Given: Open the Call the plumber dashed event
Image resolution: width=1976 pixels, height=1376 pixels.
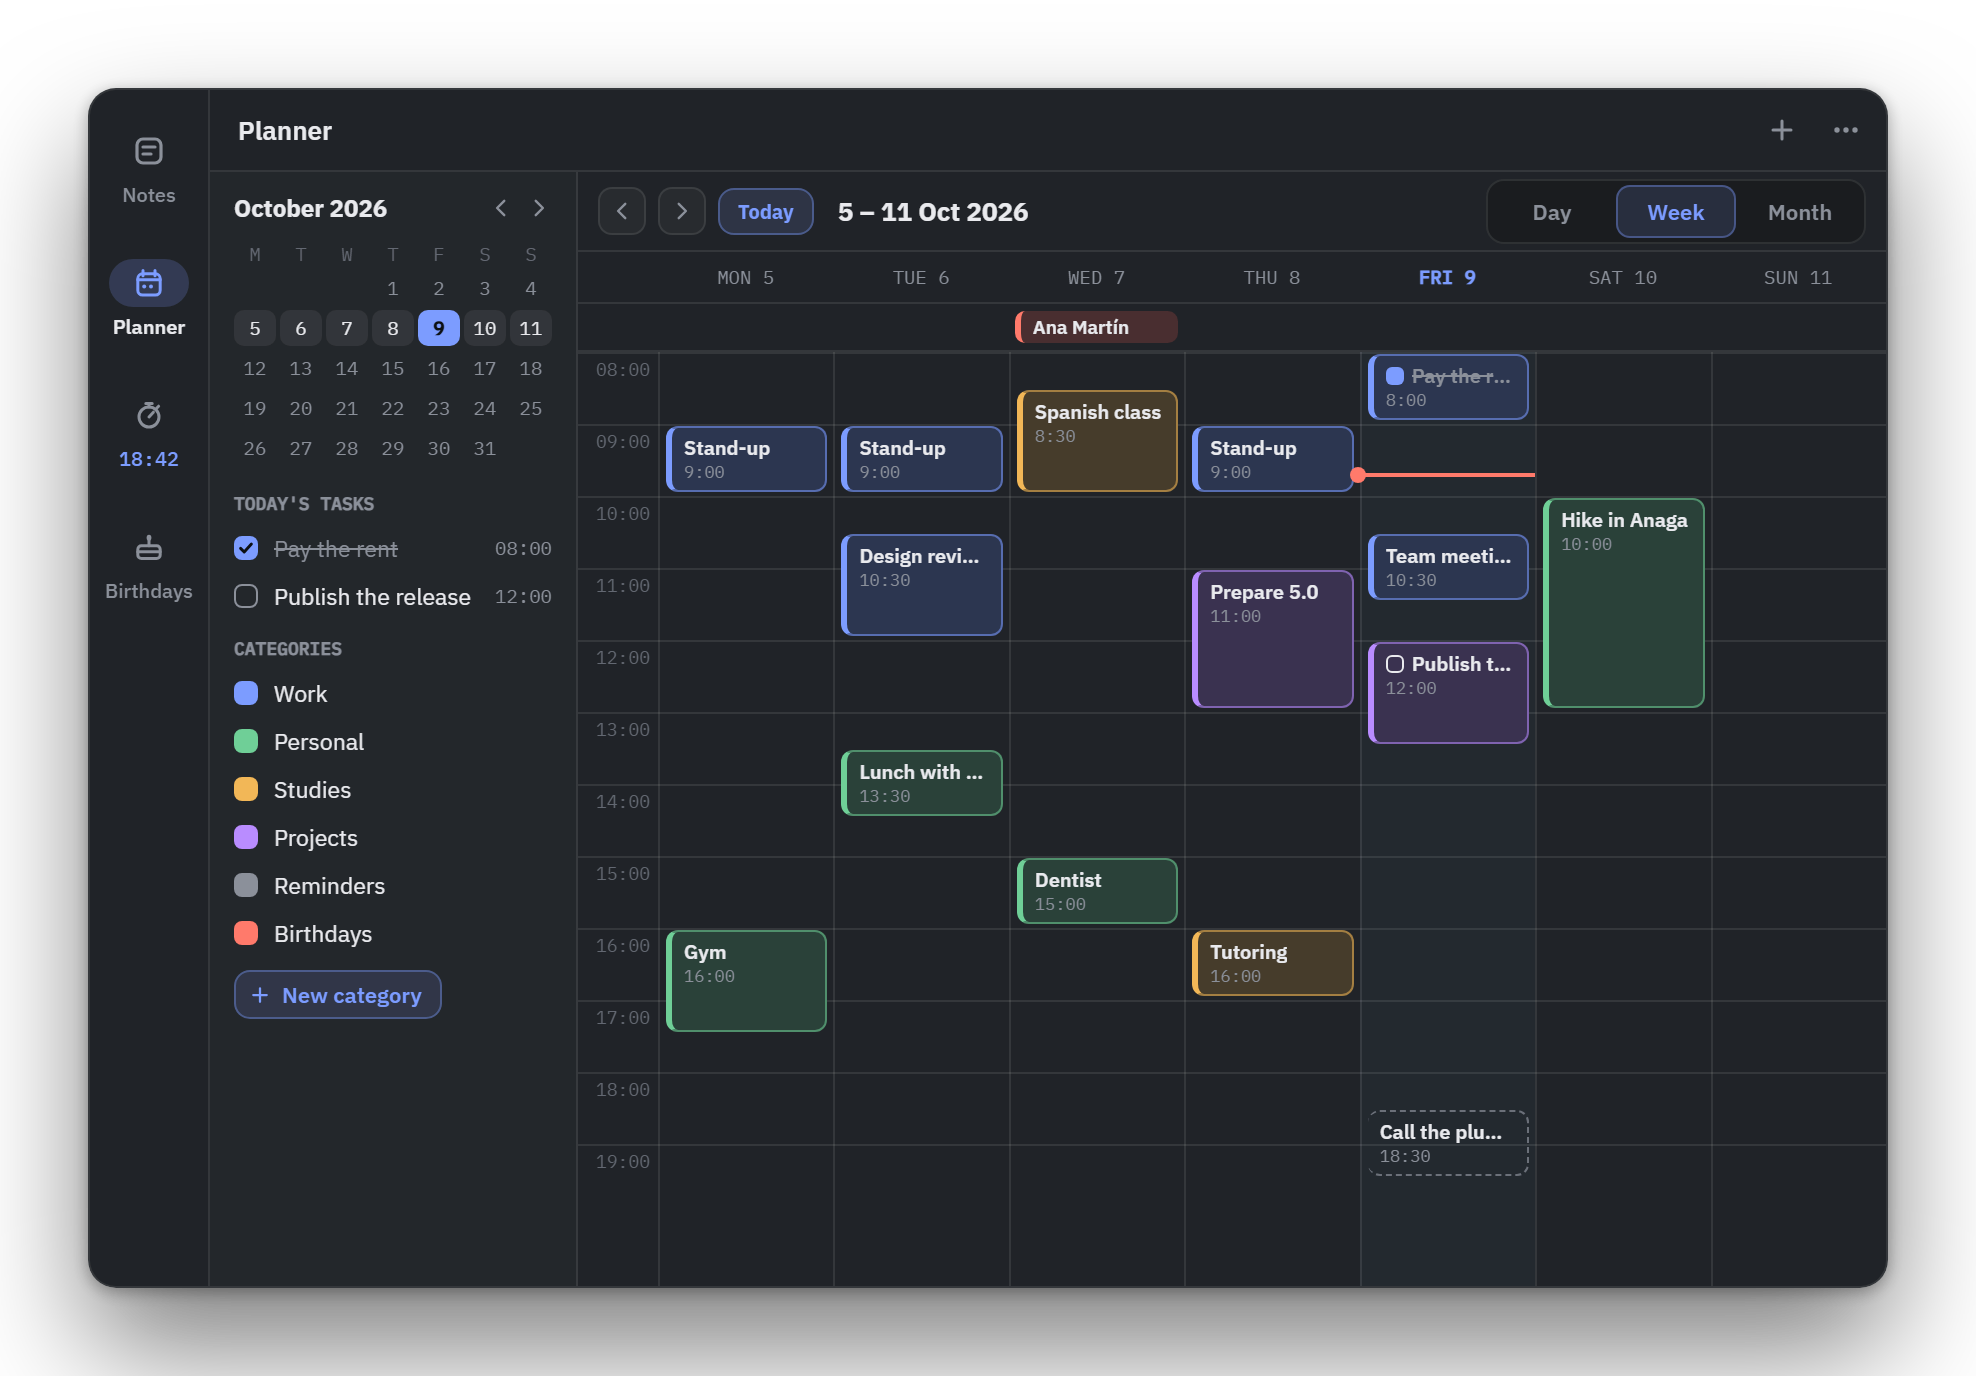Looking at the screenshot, I should coord(1448,1143).
